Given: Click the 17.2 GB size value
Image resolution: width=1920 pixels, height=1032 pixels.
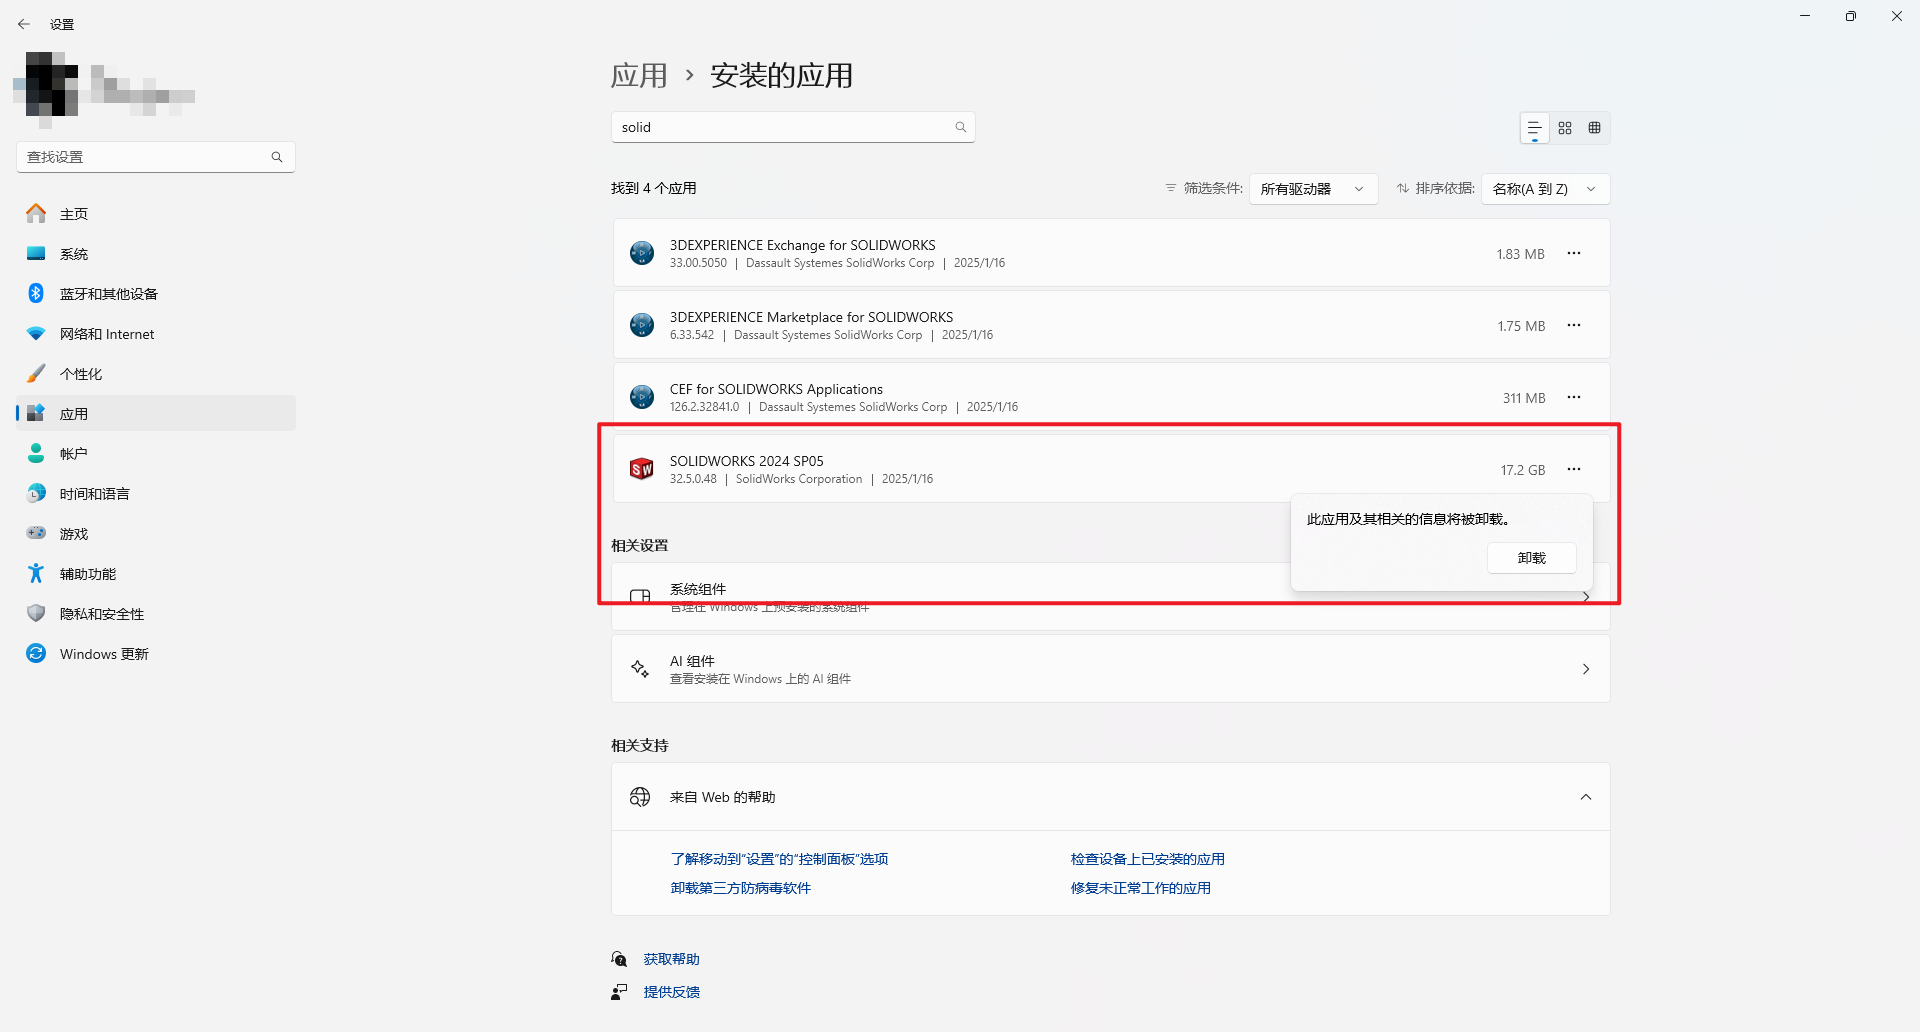Looking at the screenshot, I should click(x=1523, y=470).
